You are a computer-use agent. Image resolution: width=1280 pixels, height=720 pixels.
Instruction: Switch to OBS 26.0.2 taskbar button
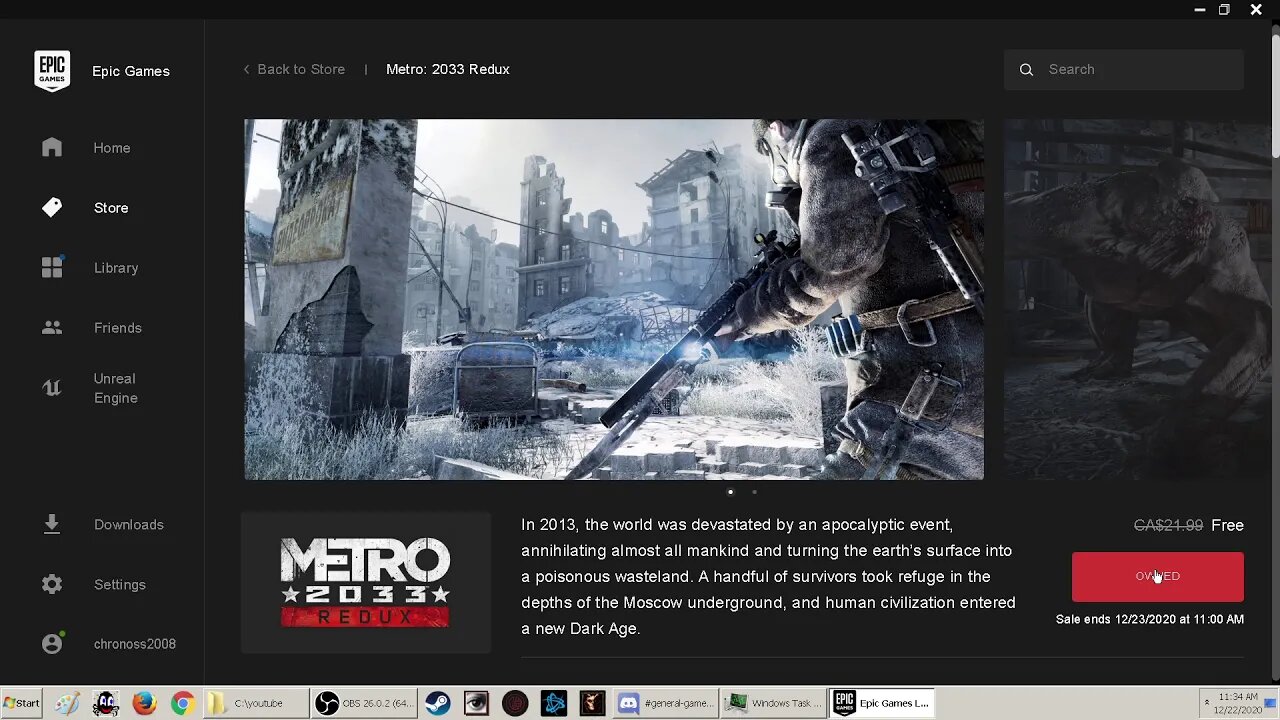364,703
